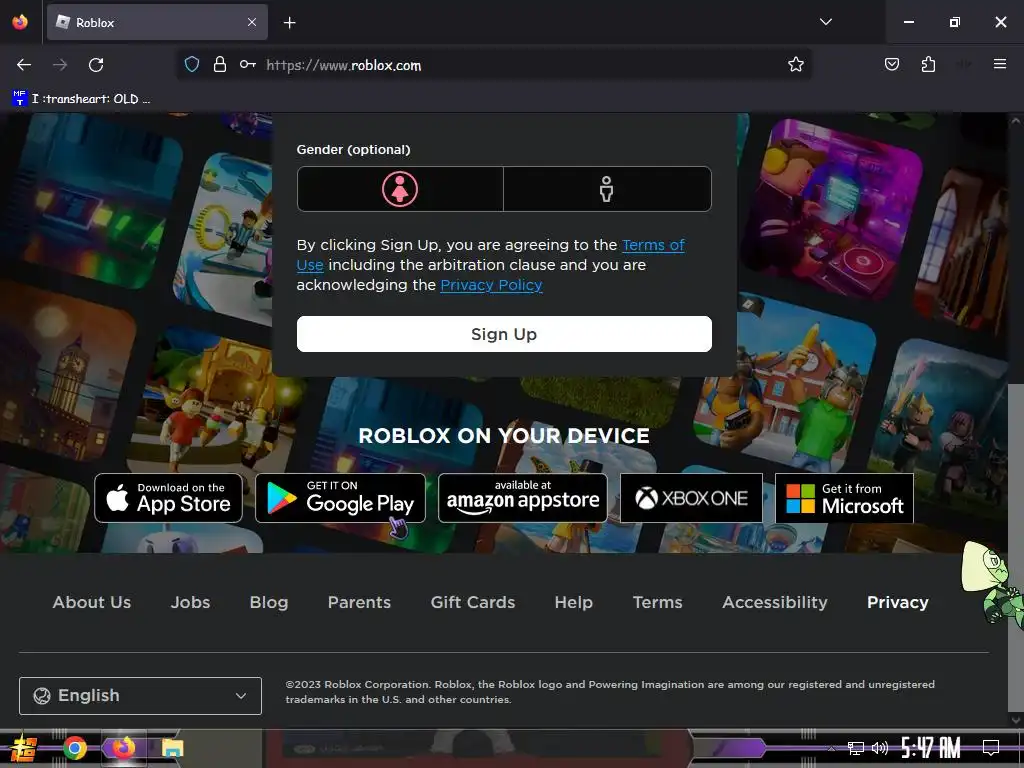Open the Terms of Use link

(653, 245)
